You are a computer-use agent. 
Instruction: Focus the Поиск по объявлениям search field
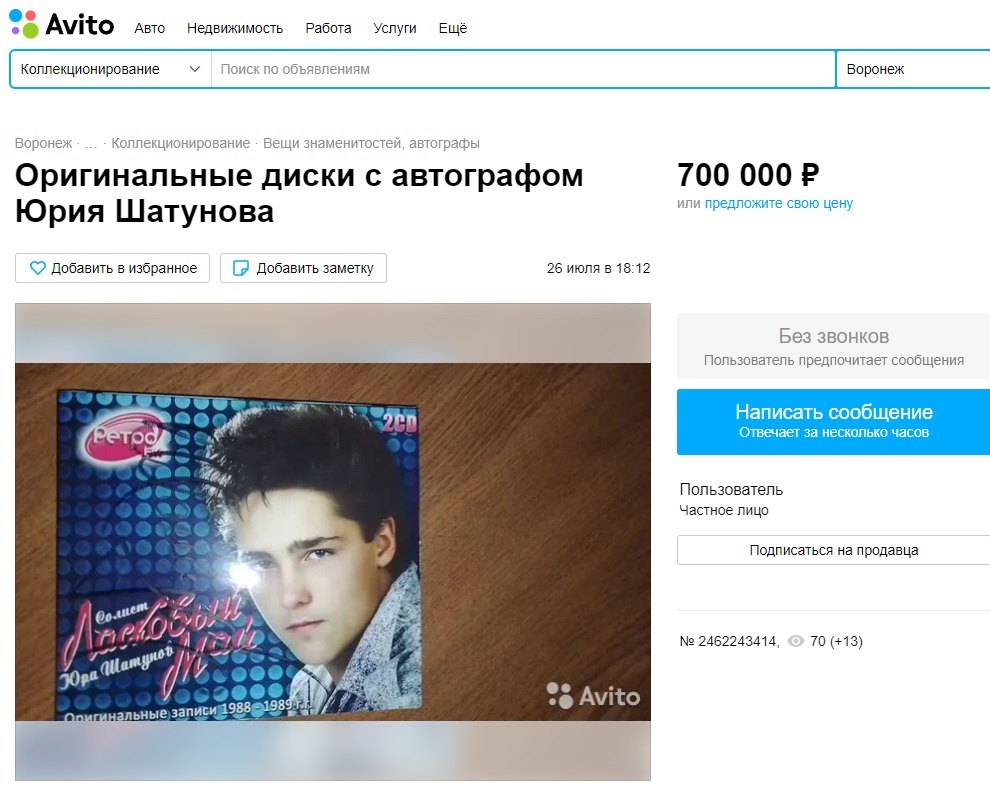[523, 69]
